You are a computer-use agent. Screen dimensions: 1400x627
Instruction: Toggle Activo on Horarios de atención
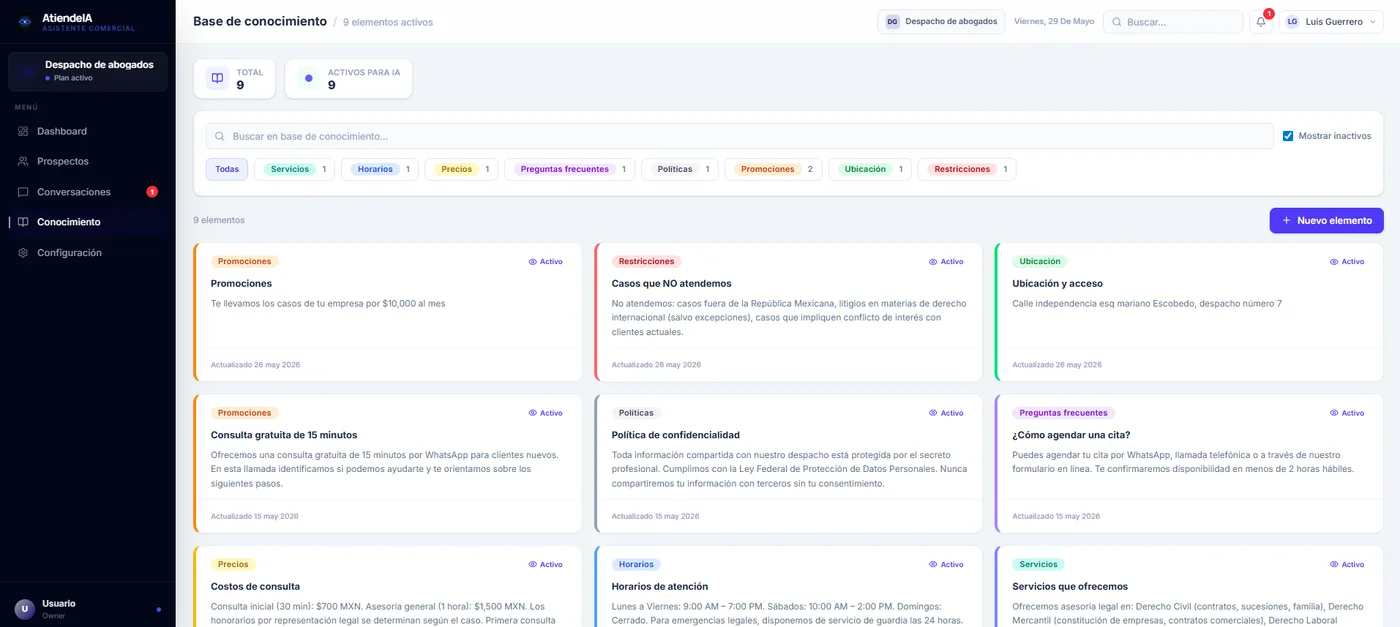pyautogui.click(x=946, y=564)
